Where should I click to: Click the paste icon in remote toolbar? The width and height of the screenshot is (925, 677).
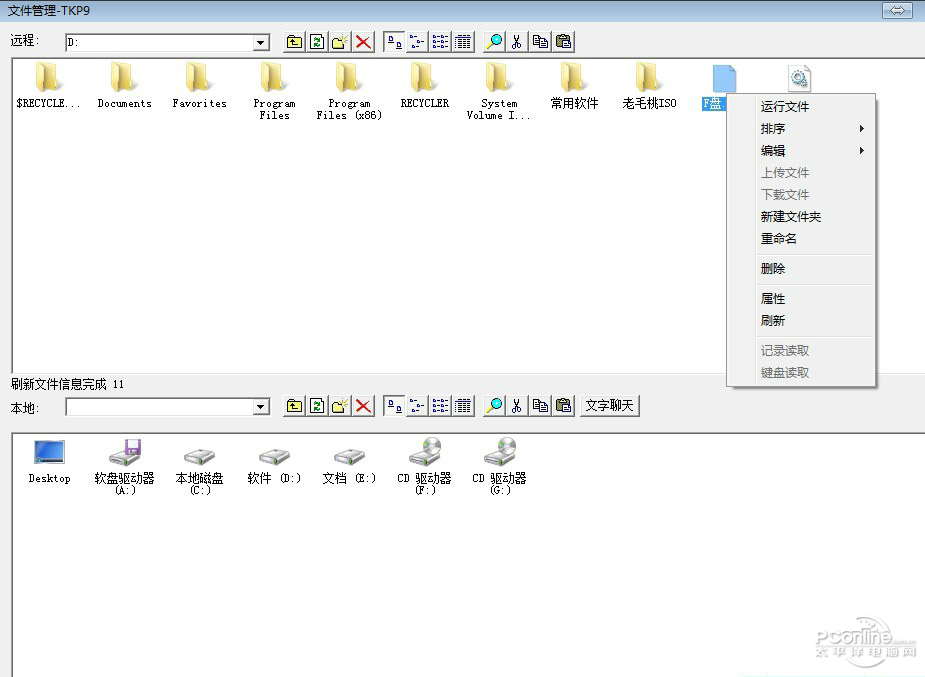(x=564, y=42)
